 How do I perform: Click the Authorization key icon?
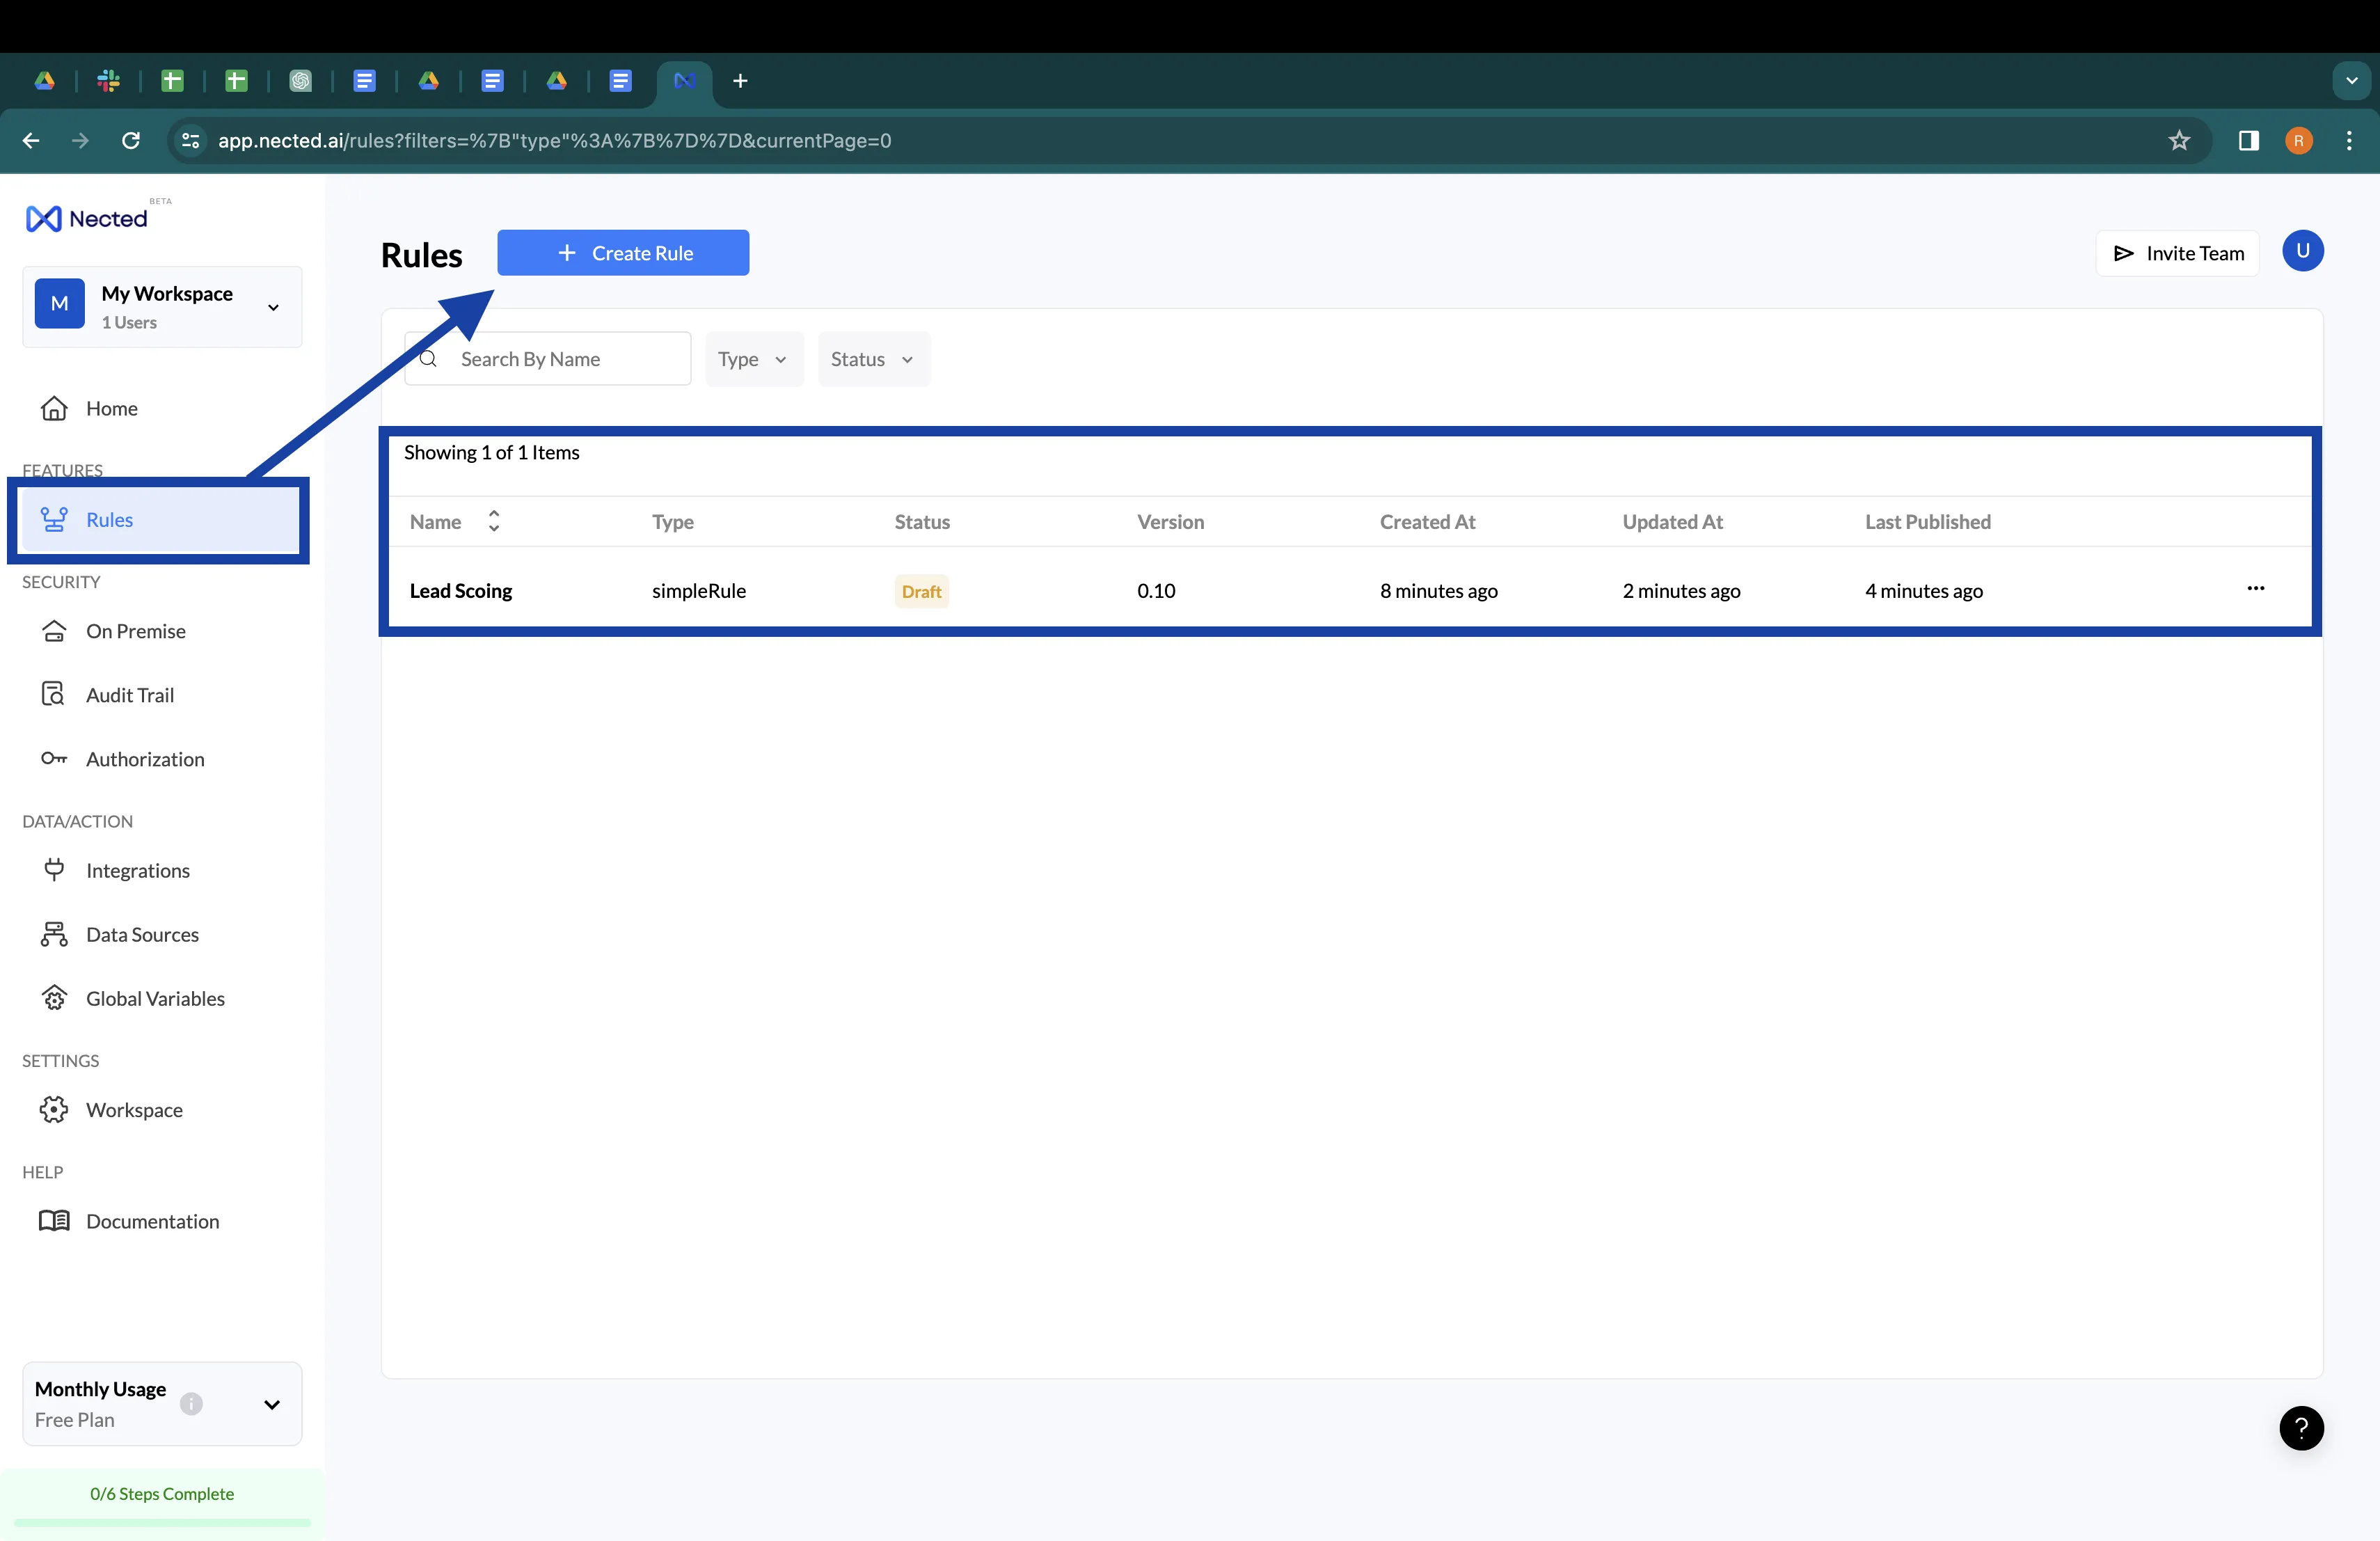pyautogui.click(x=54, y=758)
